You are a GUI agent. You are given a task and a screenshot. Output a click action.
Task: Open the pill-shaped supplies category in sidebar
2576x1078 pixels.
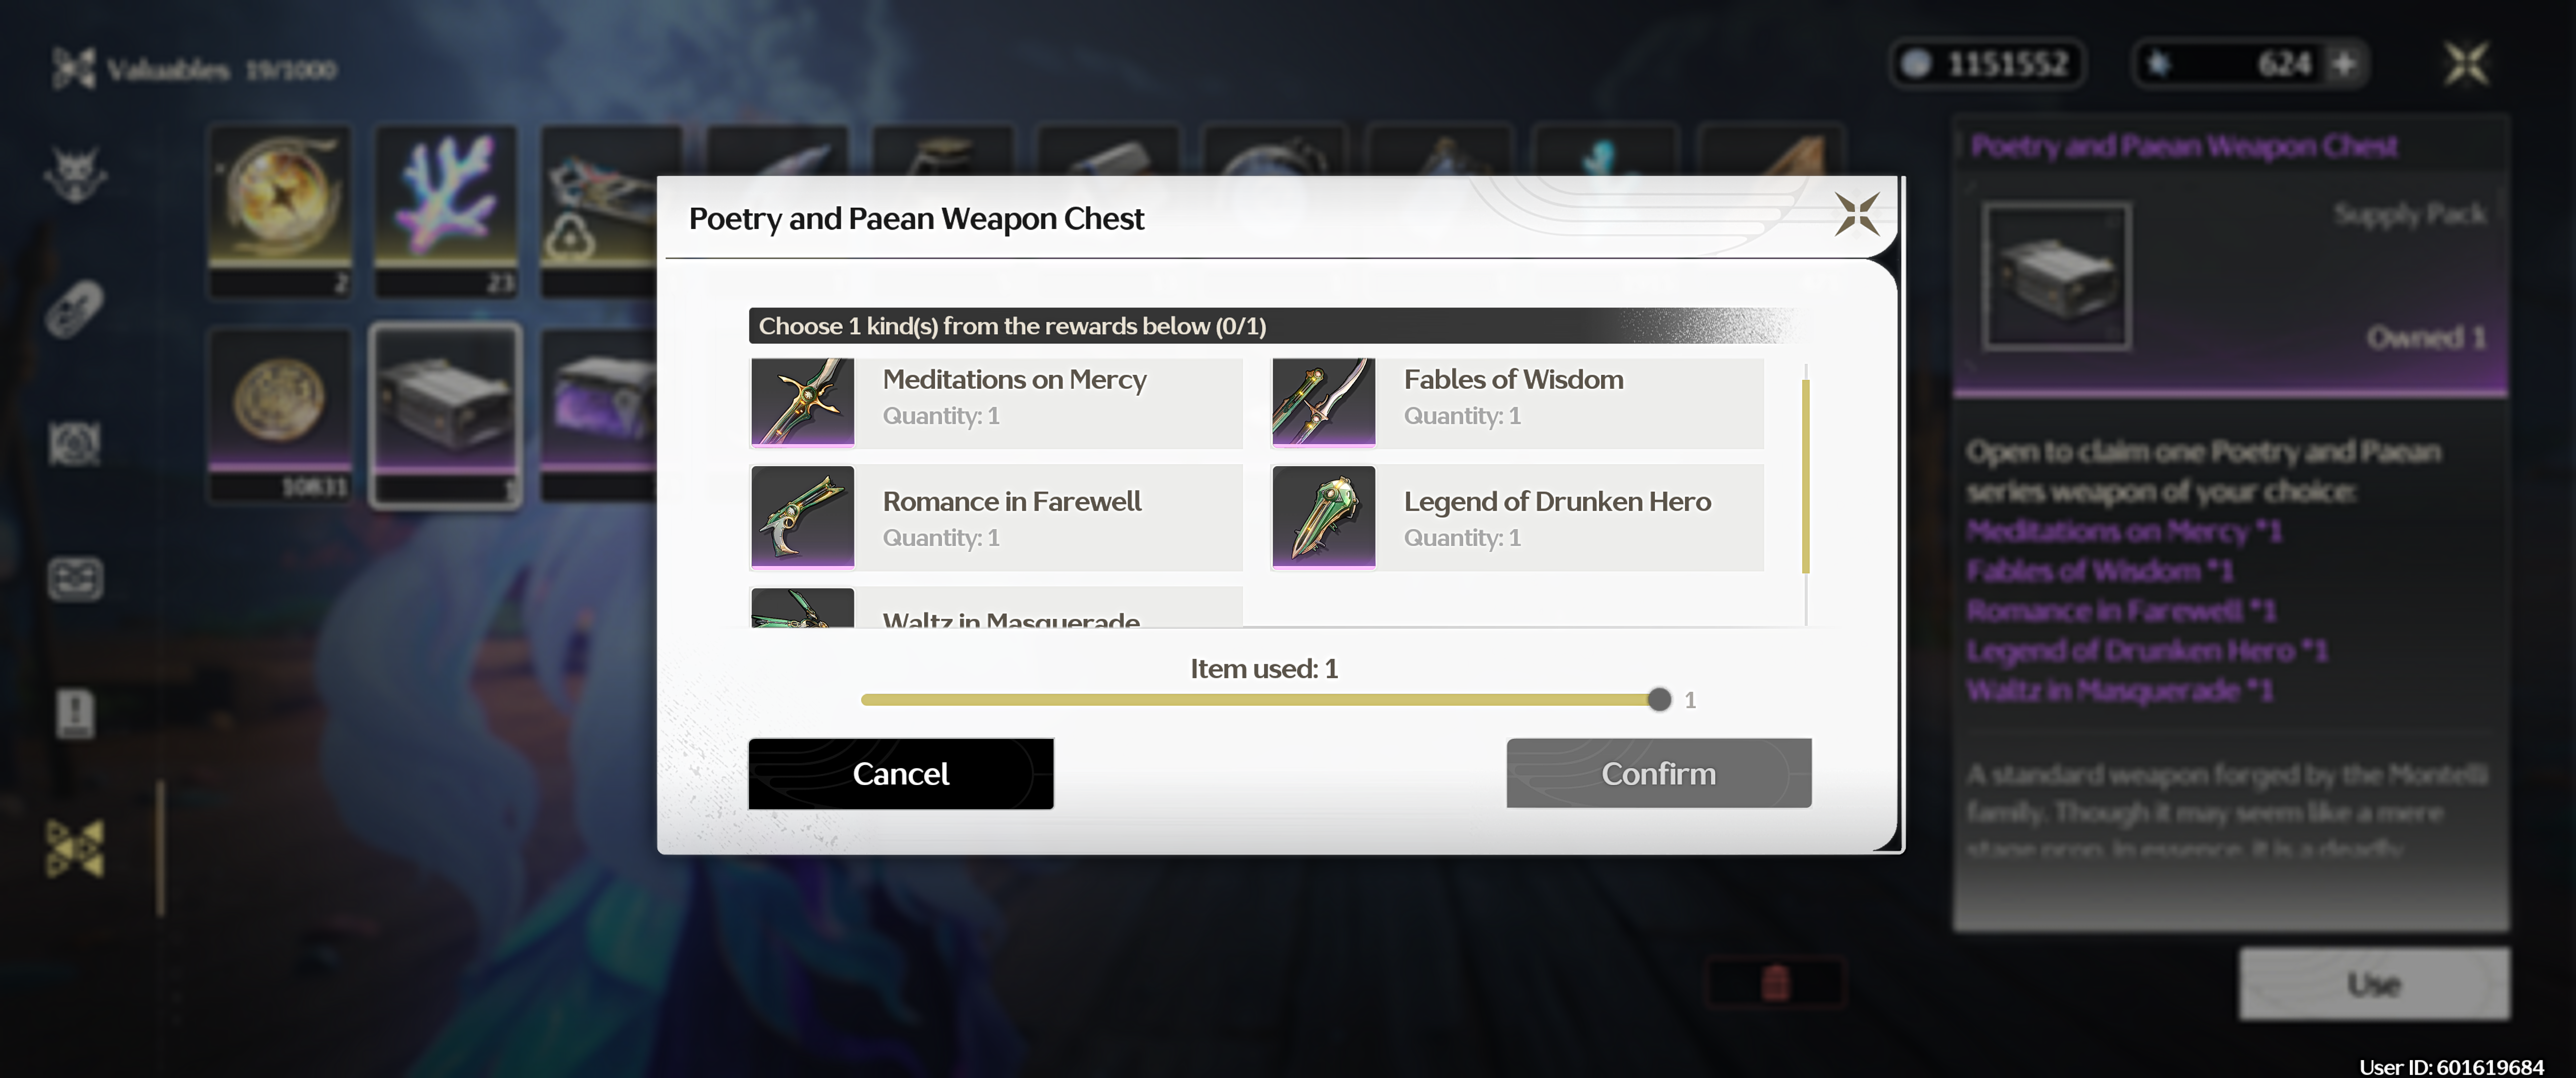(75, 309)
